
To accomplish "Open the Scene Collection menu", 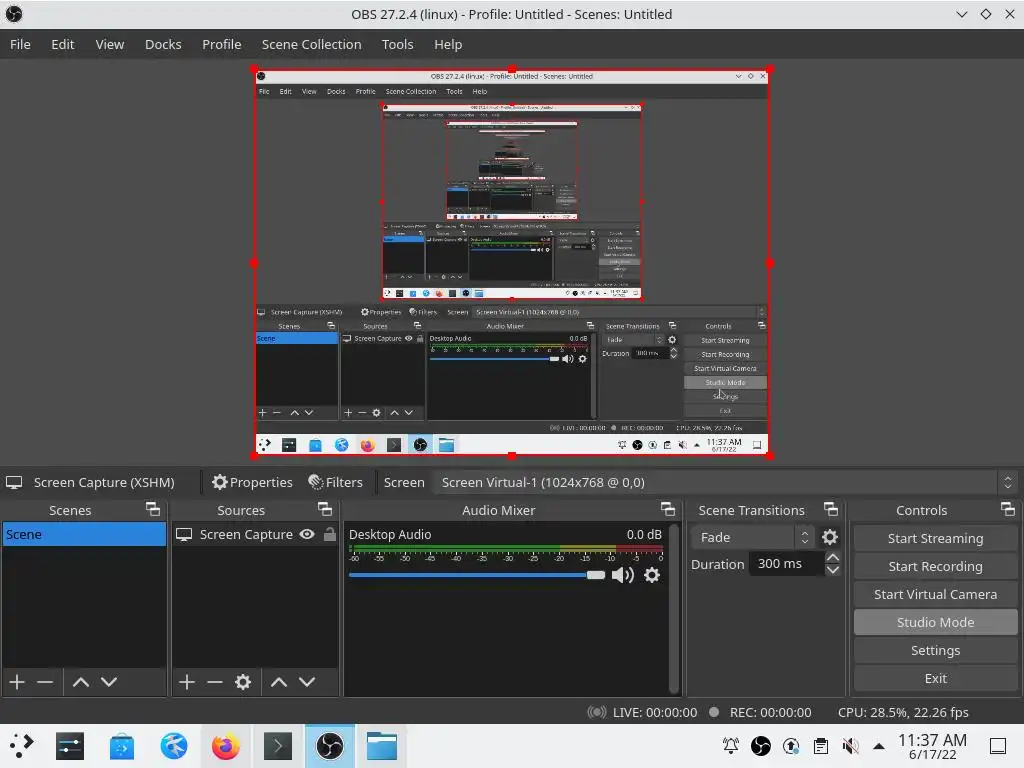I will point(312,44).
